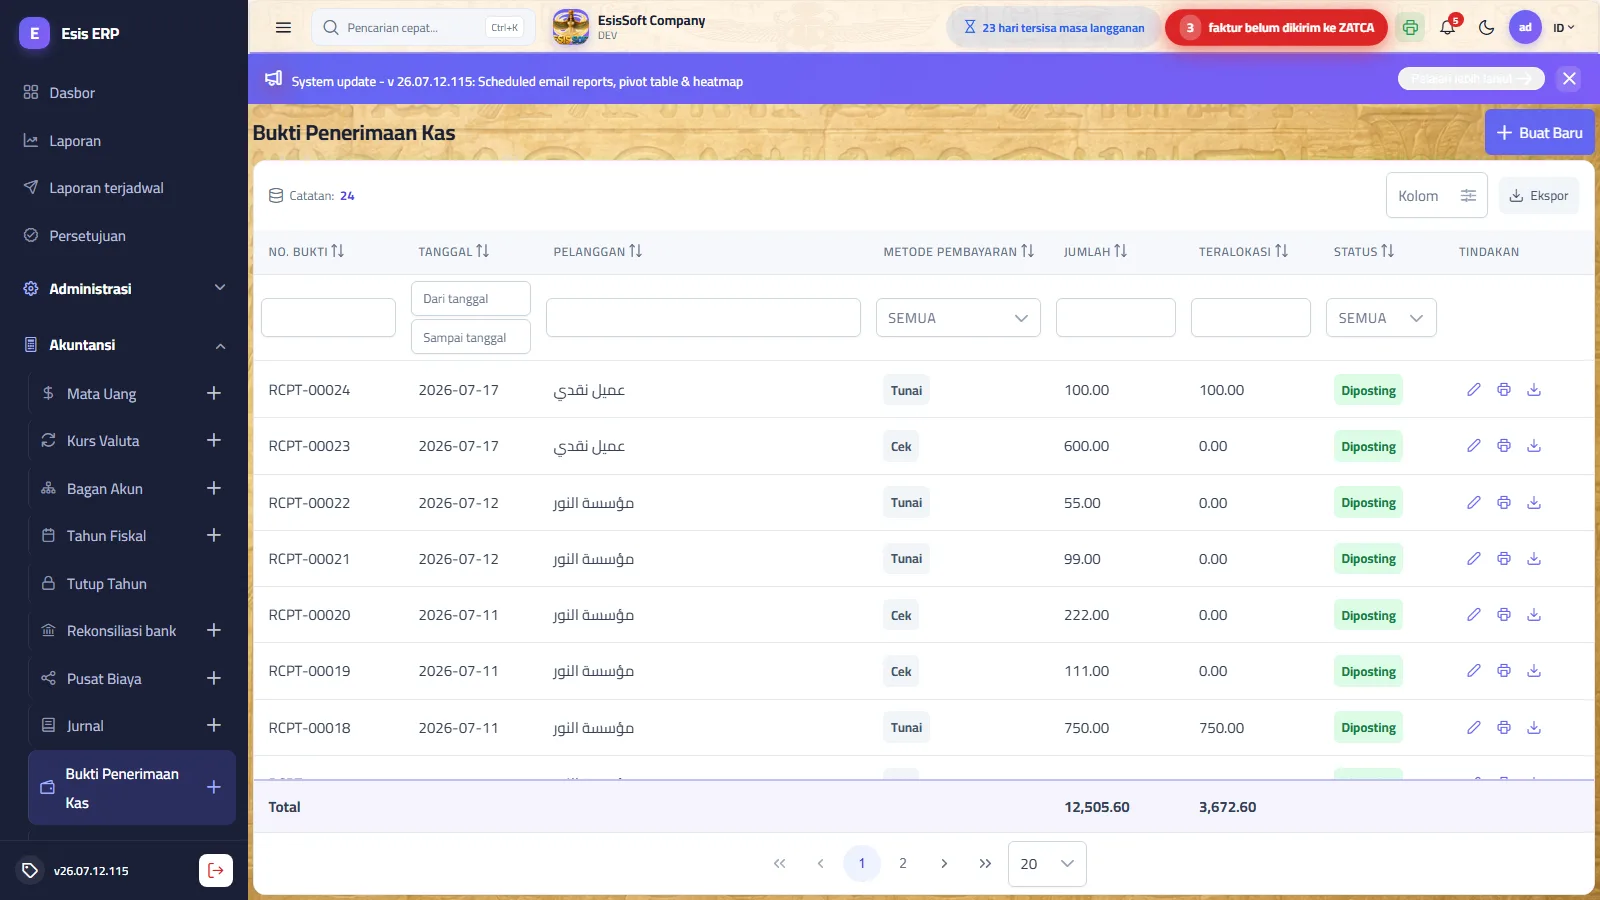Click the Buat Baru button
The image size is (1600, 900).
click(1540, 132)
